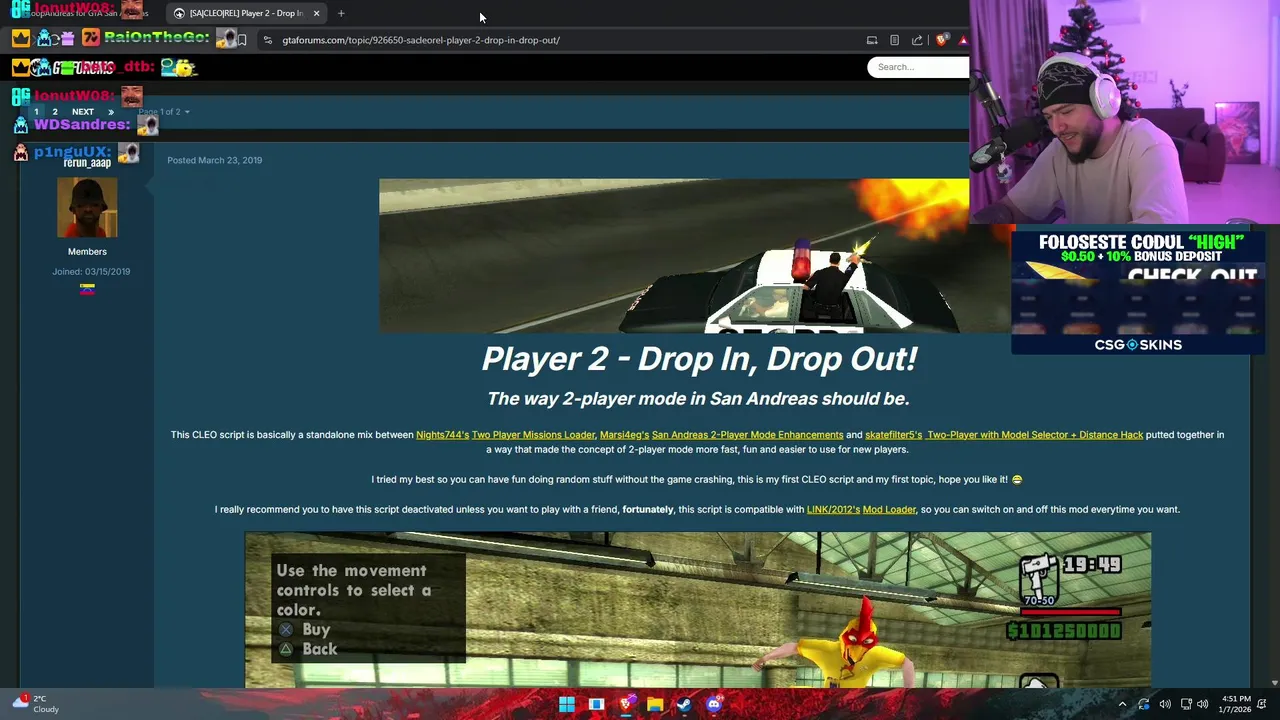Click the Posted March 23, 2019 timestamp
The height and width of the screenshot is (720, 1280).
coord(214,160)
